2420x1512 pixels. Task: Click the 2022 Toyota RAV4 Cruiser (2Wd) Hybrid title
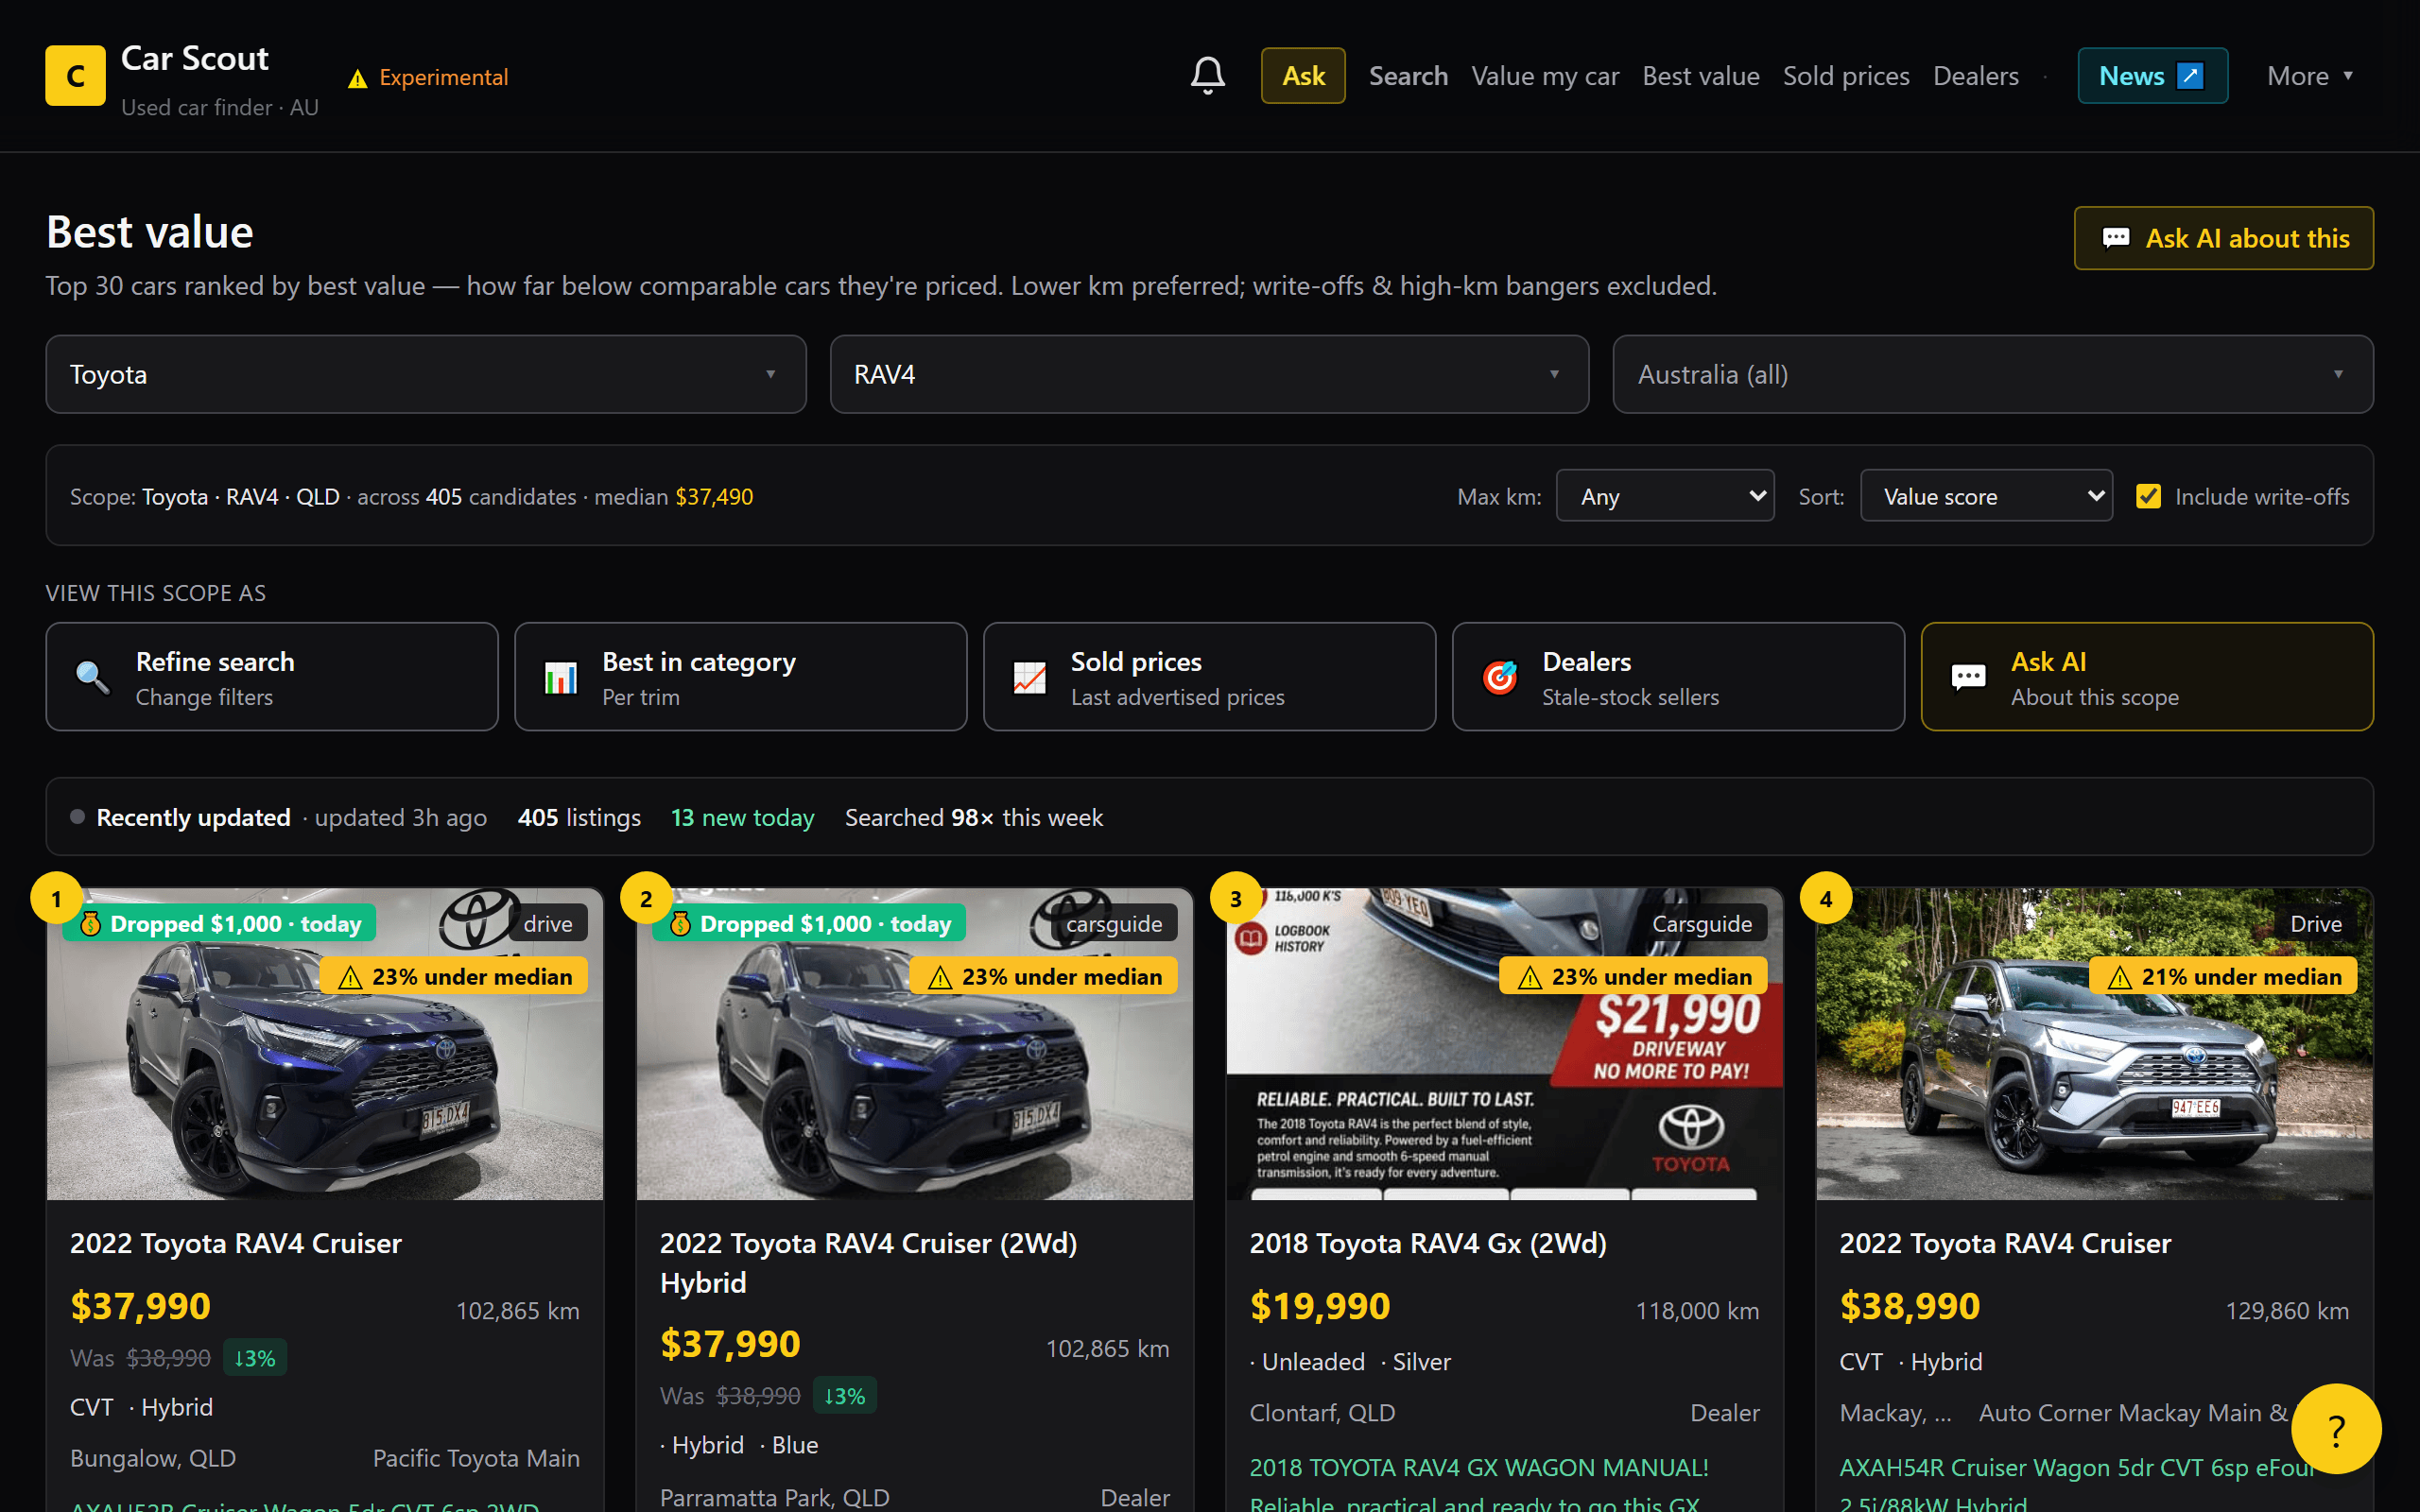[868, 1262]
